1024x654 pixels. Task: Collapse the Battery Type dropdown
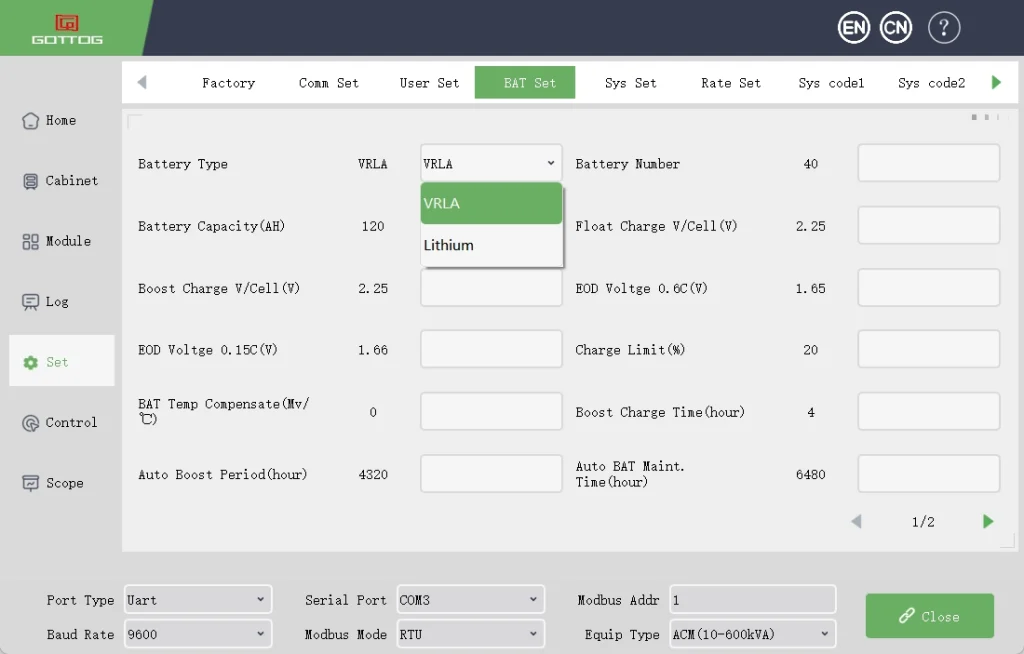(491, 163)
